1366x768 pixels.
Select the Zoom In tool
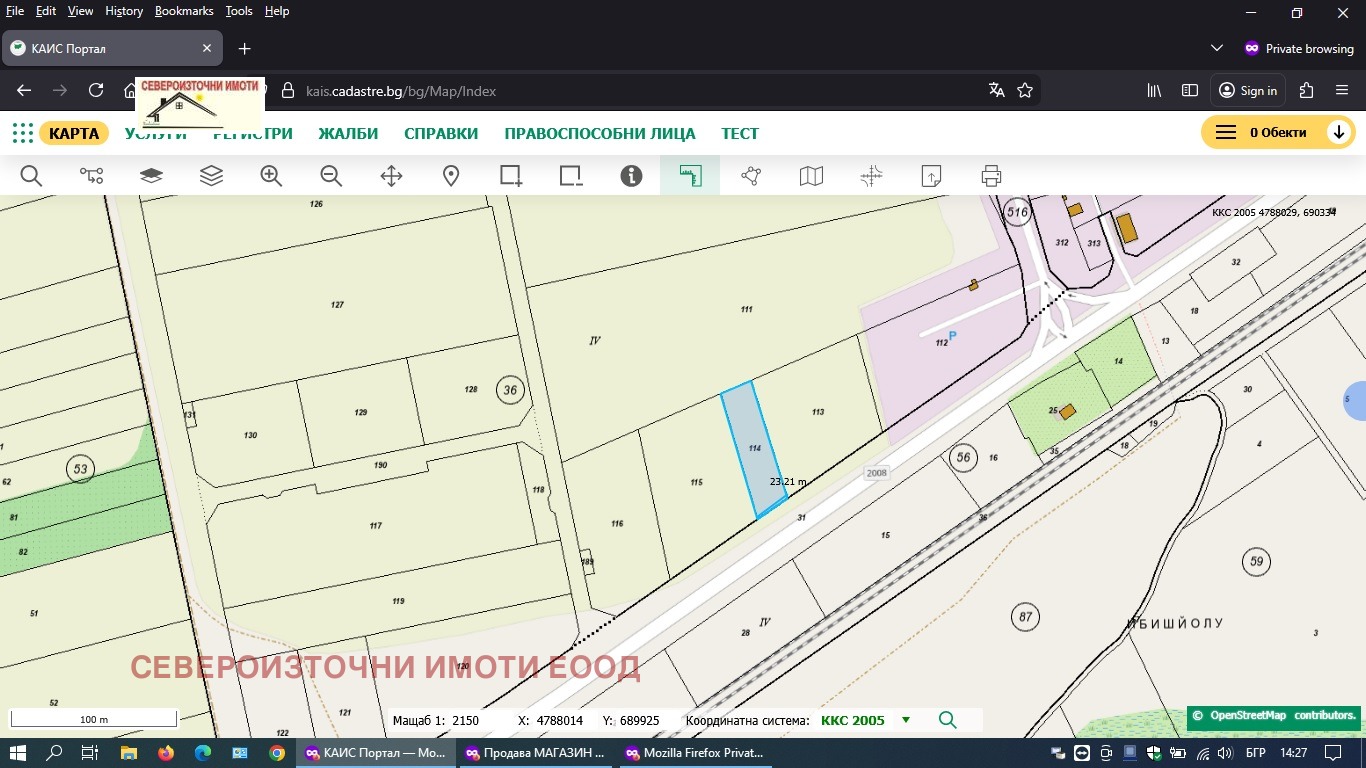(x=271, y=175)
